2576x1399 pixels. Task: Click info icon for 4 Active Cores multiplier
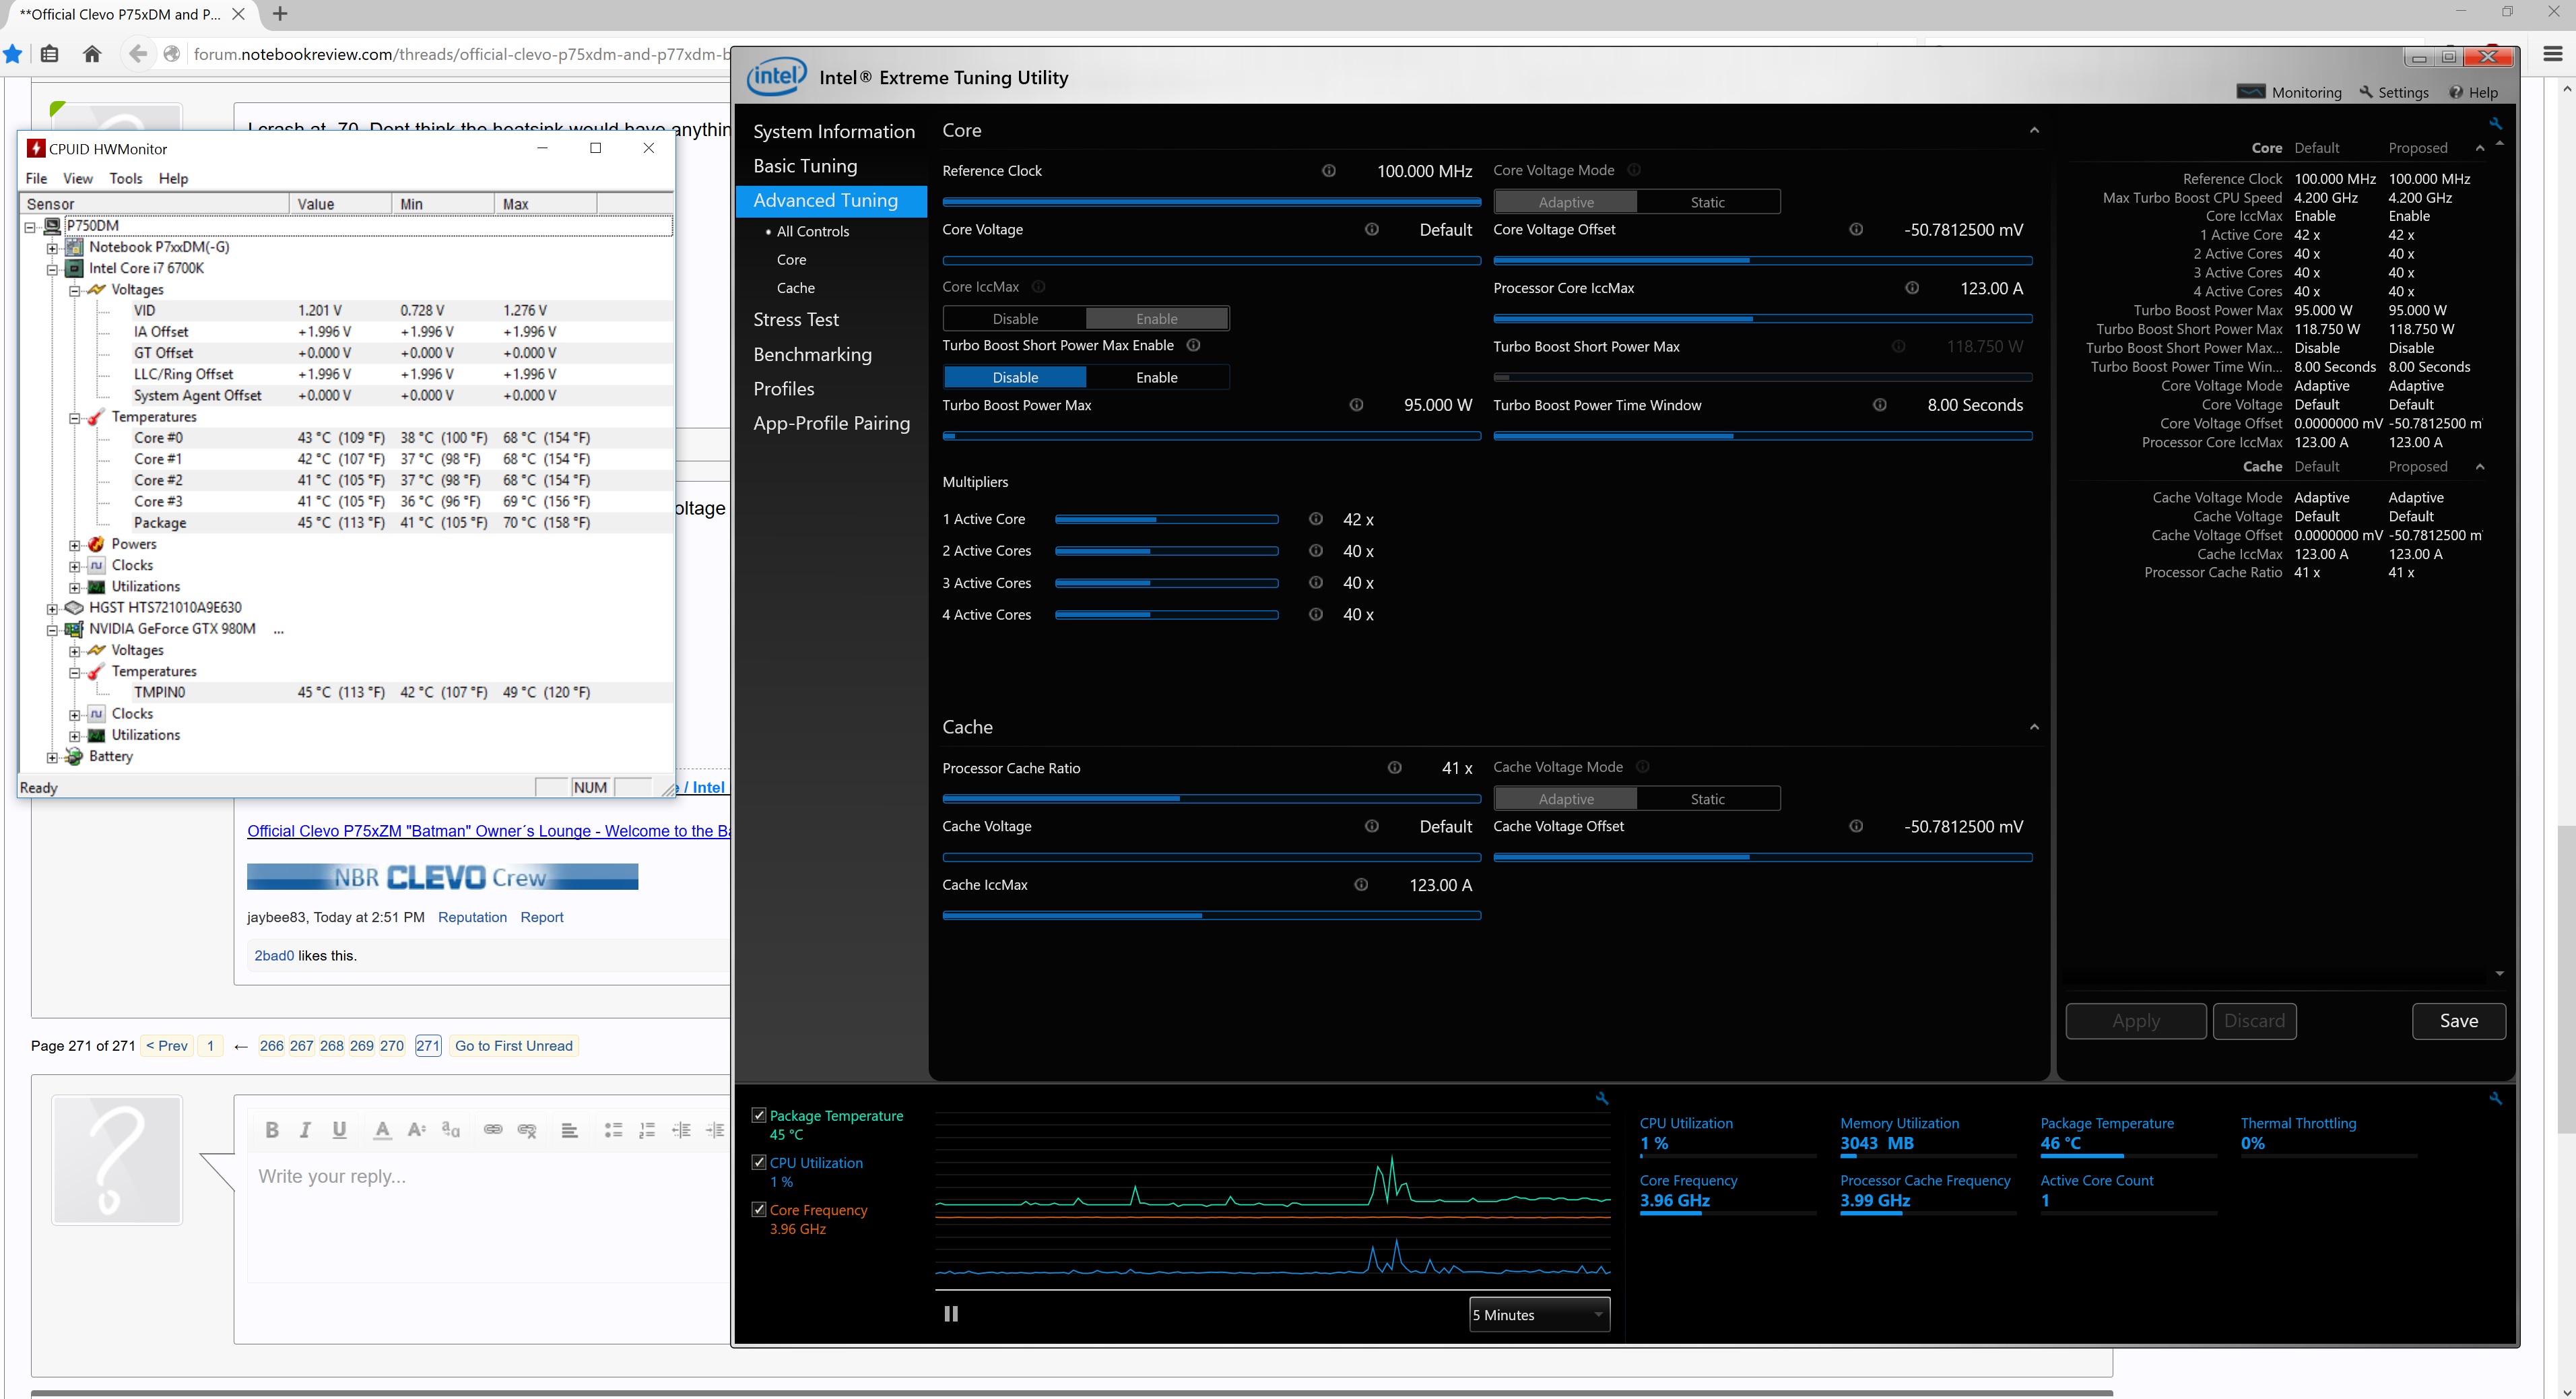pos(1316,614)
